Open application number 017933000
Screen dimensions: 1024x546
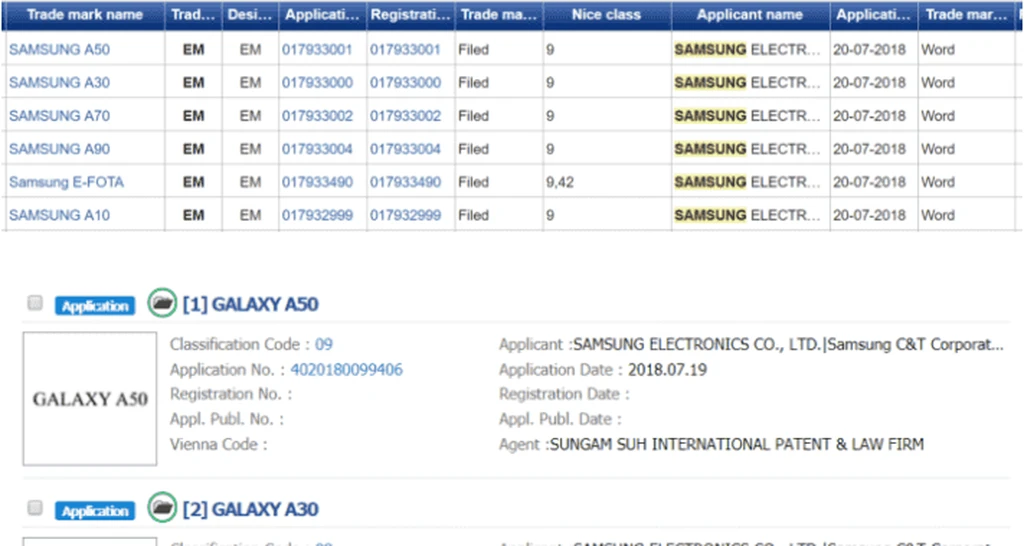(x=317, y=83)
